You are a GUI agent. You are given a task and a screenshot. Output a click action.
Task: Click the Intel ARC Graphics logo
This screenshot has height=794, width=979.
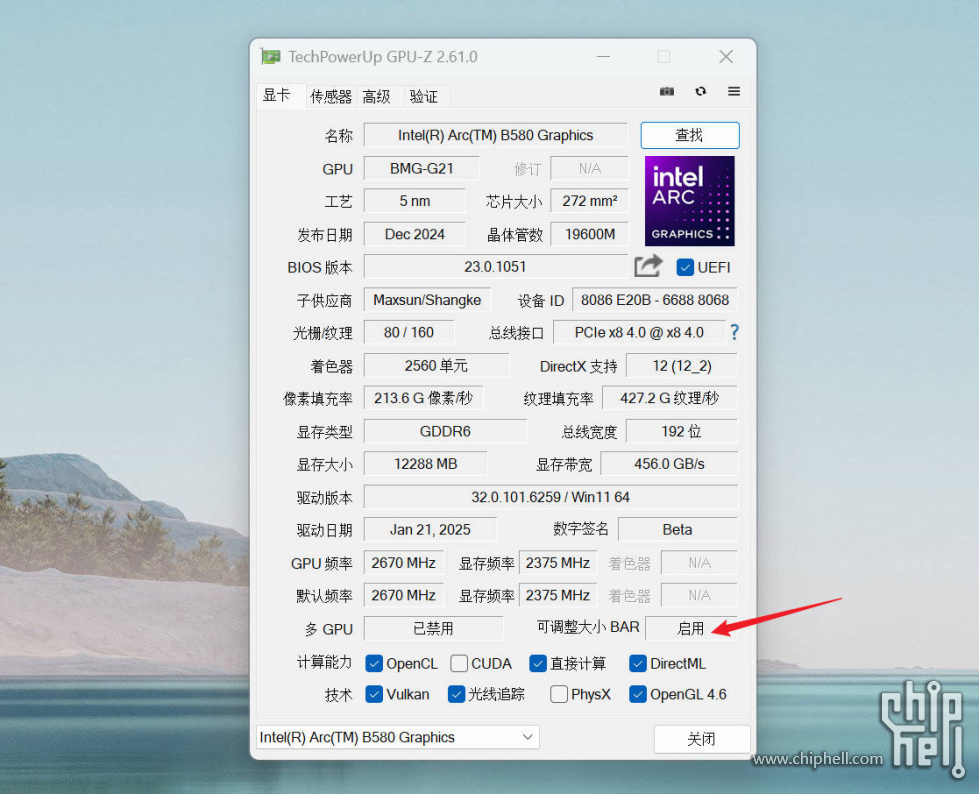pyautogui.click(x=689, y=201)
